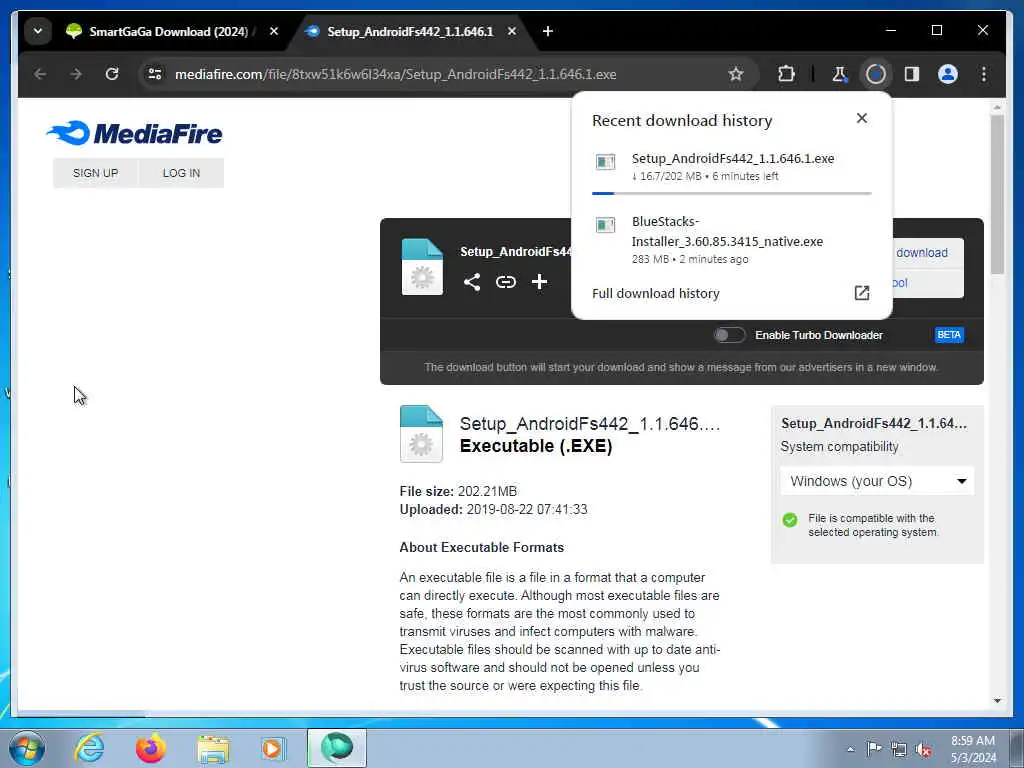The height and width of the screenshot is (768, 1024).
Task: Toggle the downloads progress toolbar icon
Action: [875, 74]
